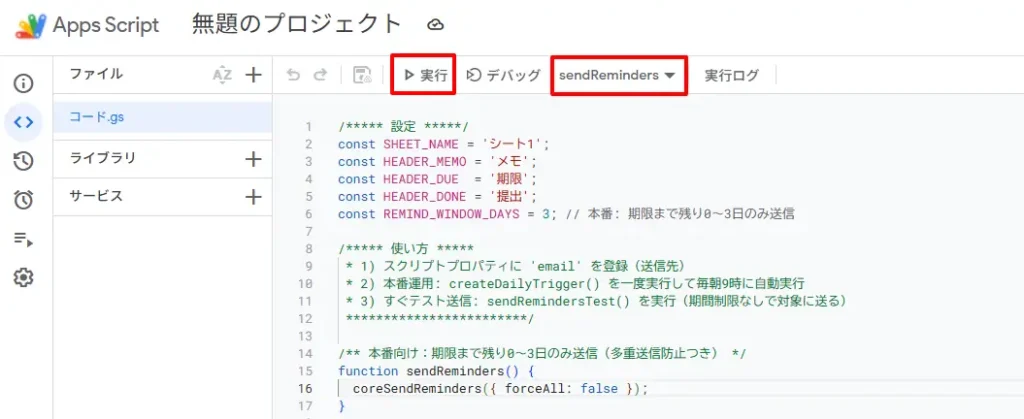Select the コード.gs file
The height and width of the screenshot is (419, 1024).
coord(97,117)
